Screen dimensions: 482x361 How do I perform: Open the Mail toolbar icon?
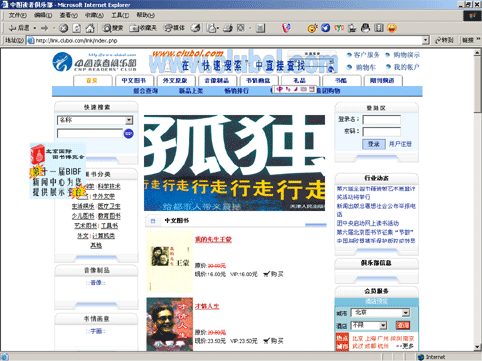click(211, 28)
